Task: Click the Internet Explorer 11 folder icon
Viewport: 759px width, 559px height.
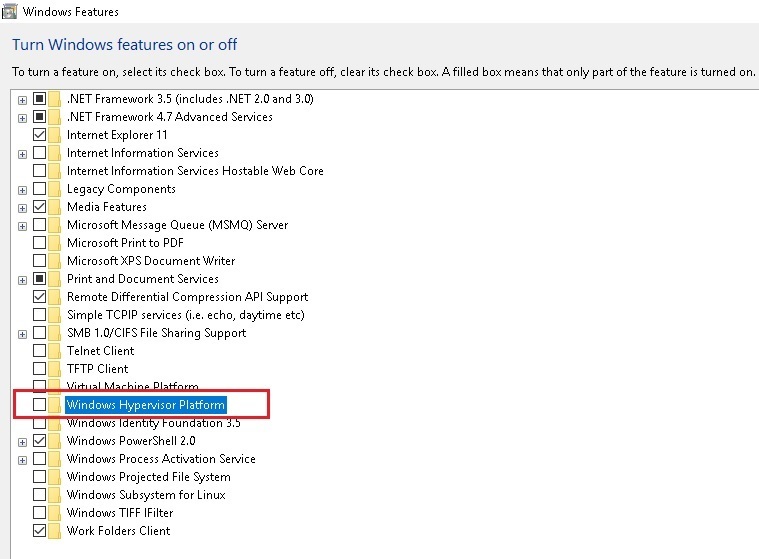Action: pos(55,135)
